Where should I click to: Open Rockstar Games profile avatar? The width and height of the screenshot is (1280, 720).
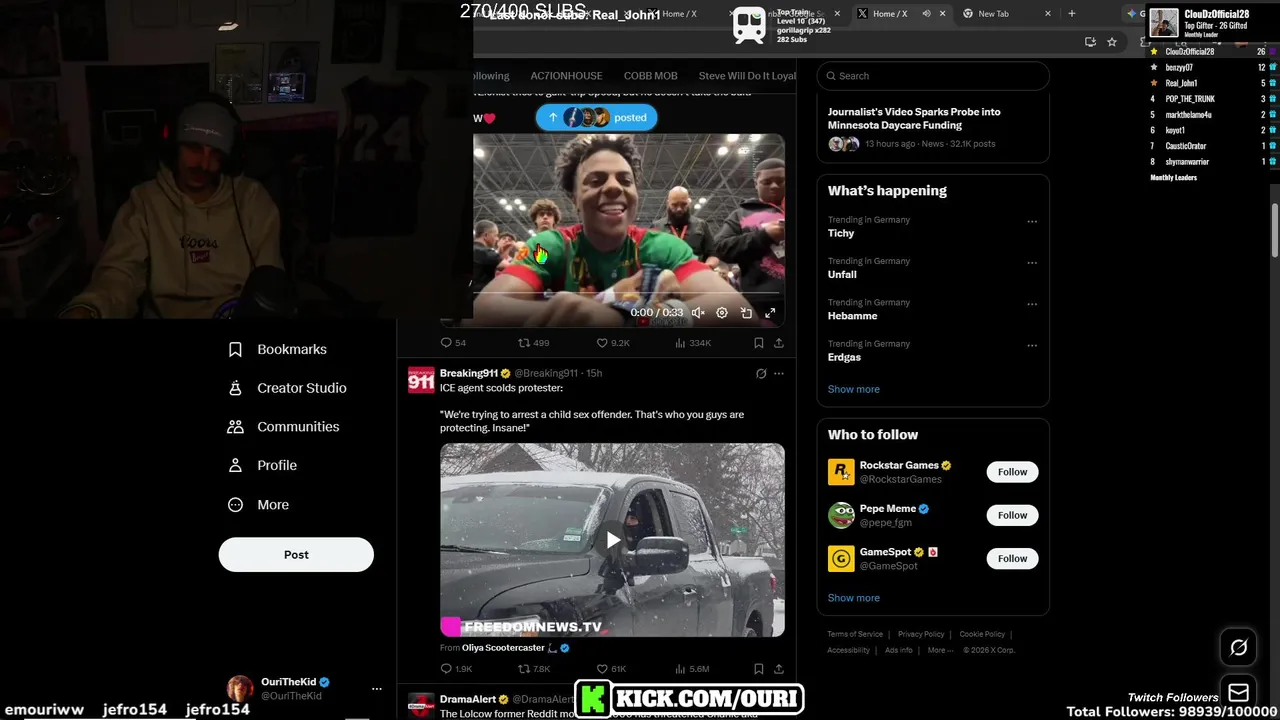click(841, 472)
